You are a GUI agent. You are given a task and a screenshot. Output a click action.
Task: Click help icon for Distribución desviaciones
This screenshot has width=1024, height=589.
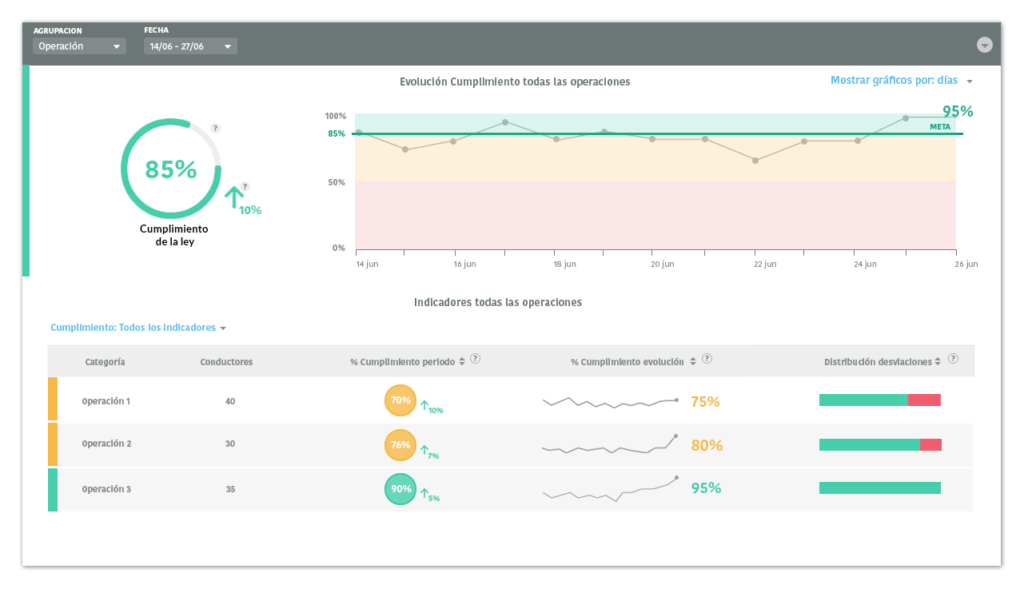click(x=953, y=359)
